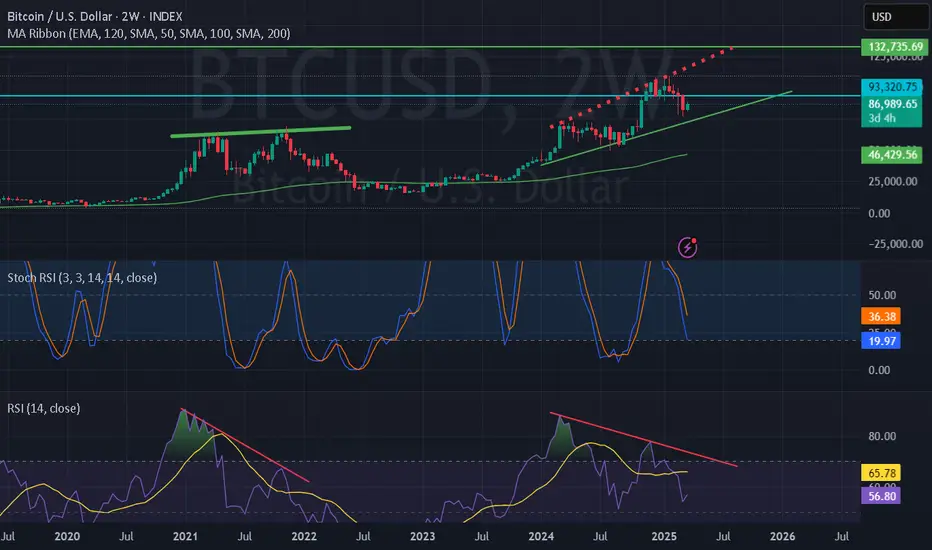Click the 80.00 RSI axis label

click(881, 436)
